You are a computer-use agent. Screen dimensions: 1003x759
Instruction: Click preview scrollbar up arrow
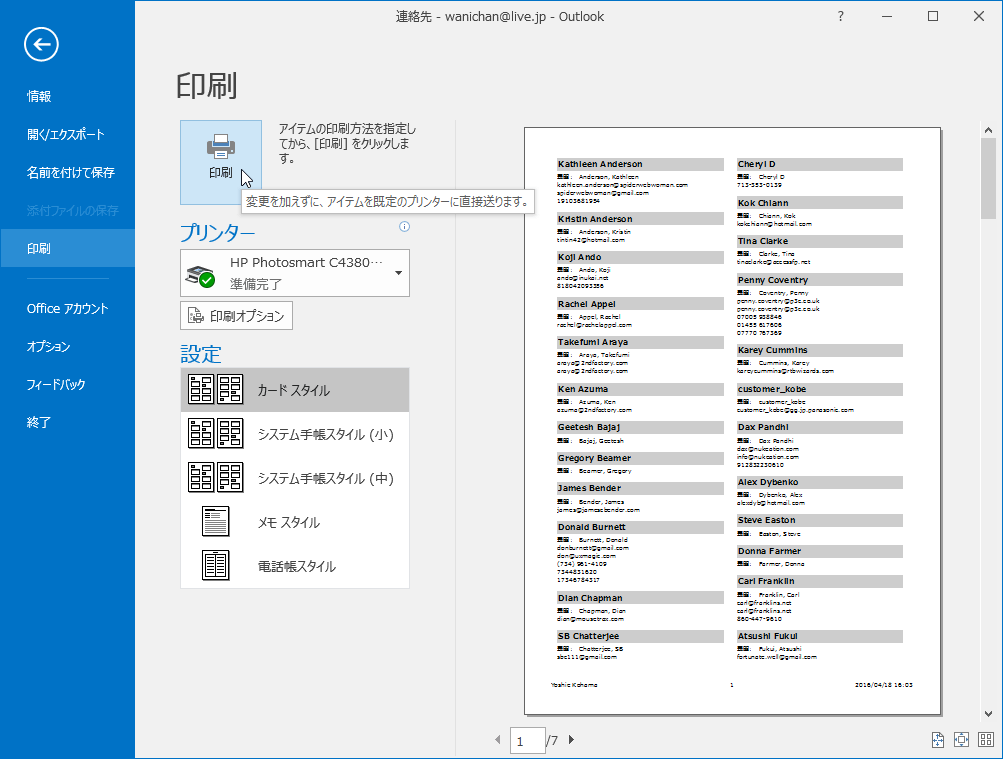[988, 130]
